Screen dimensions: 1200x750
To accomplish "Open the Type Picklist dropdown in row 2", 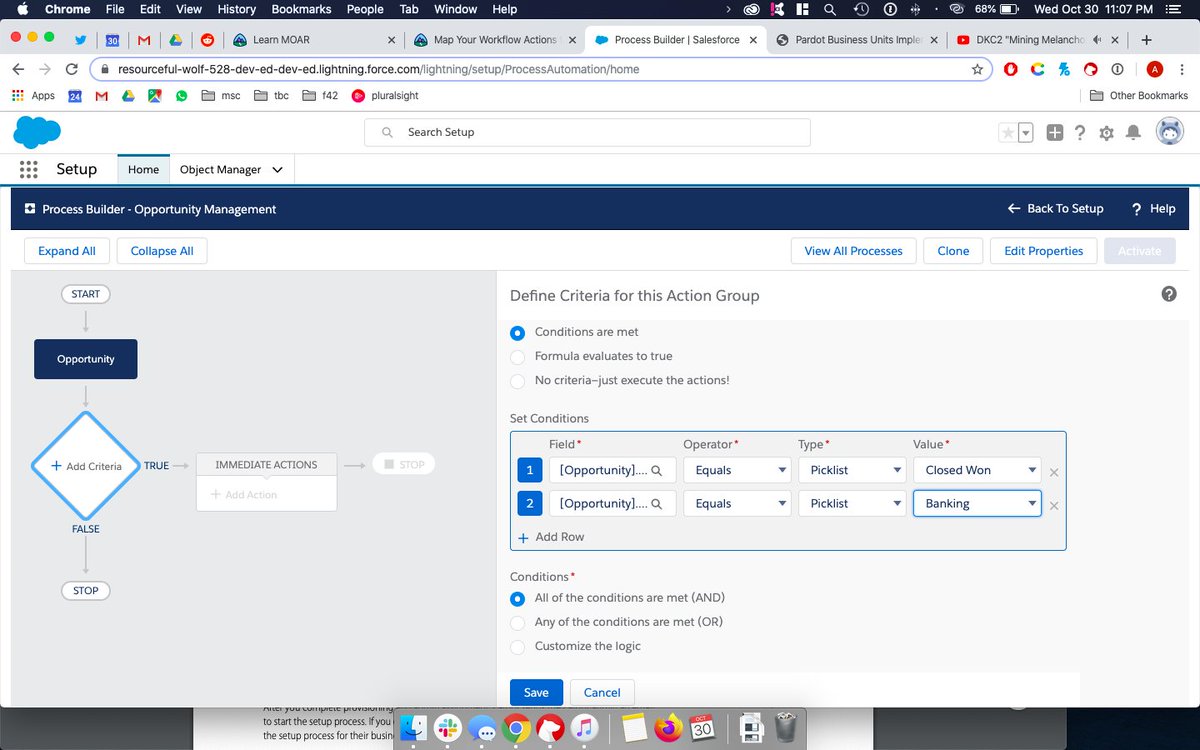I will point(852,504).
